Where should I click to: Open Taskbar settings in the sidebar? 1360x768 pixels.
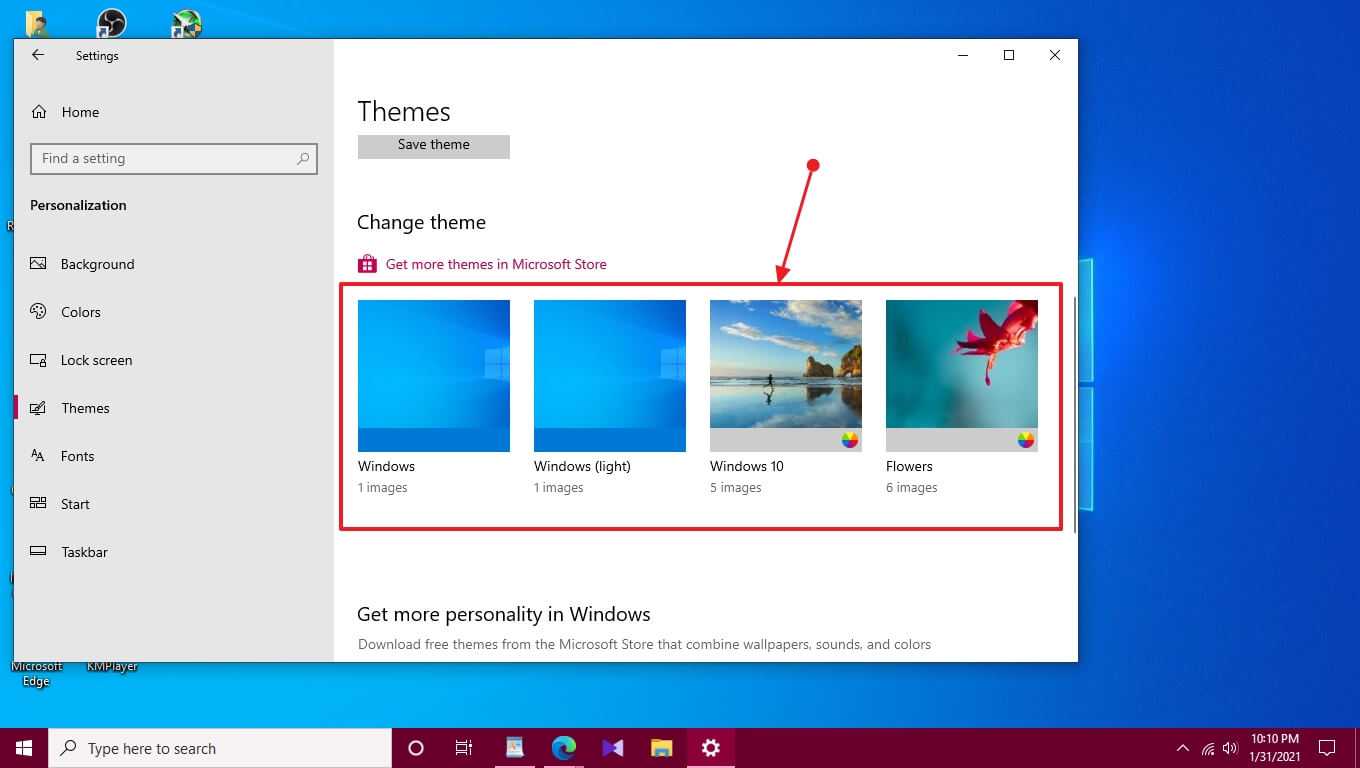tap(84, 552)
